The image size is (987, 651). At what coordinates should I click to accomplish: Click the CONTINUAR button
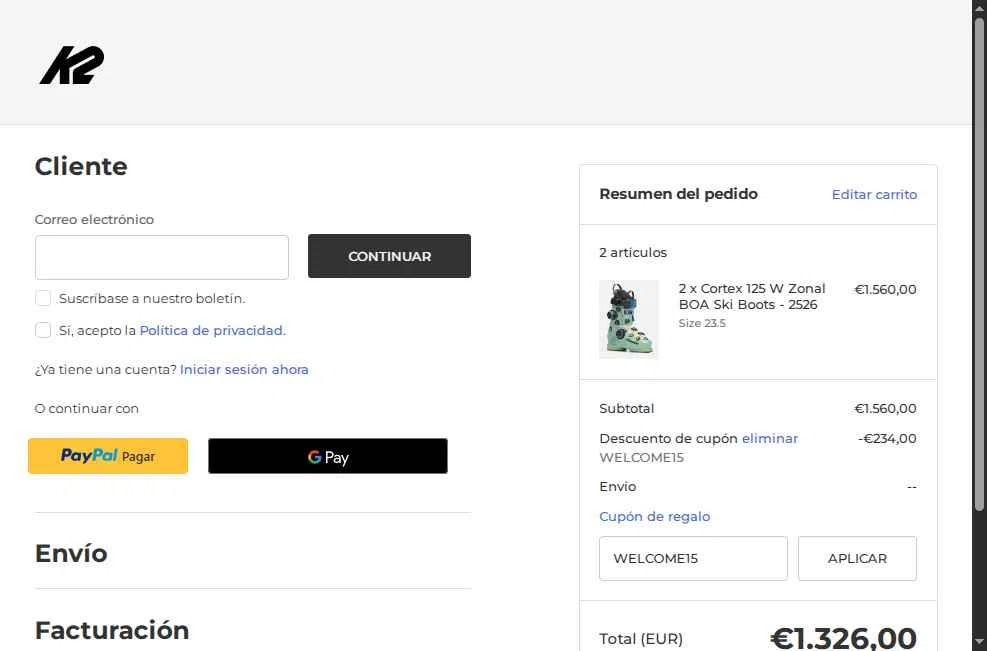tap(389, 256)
